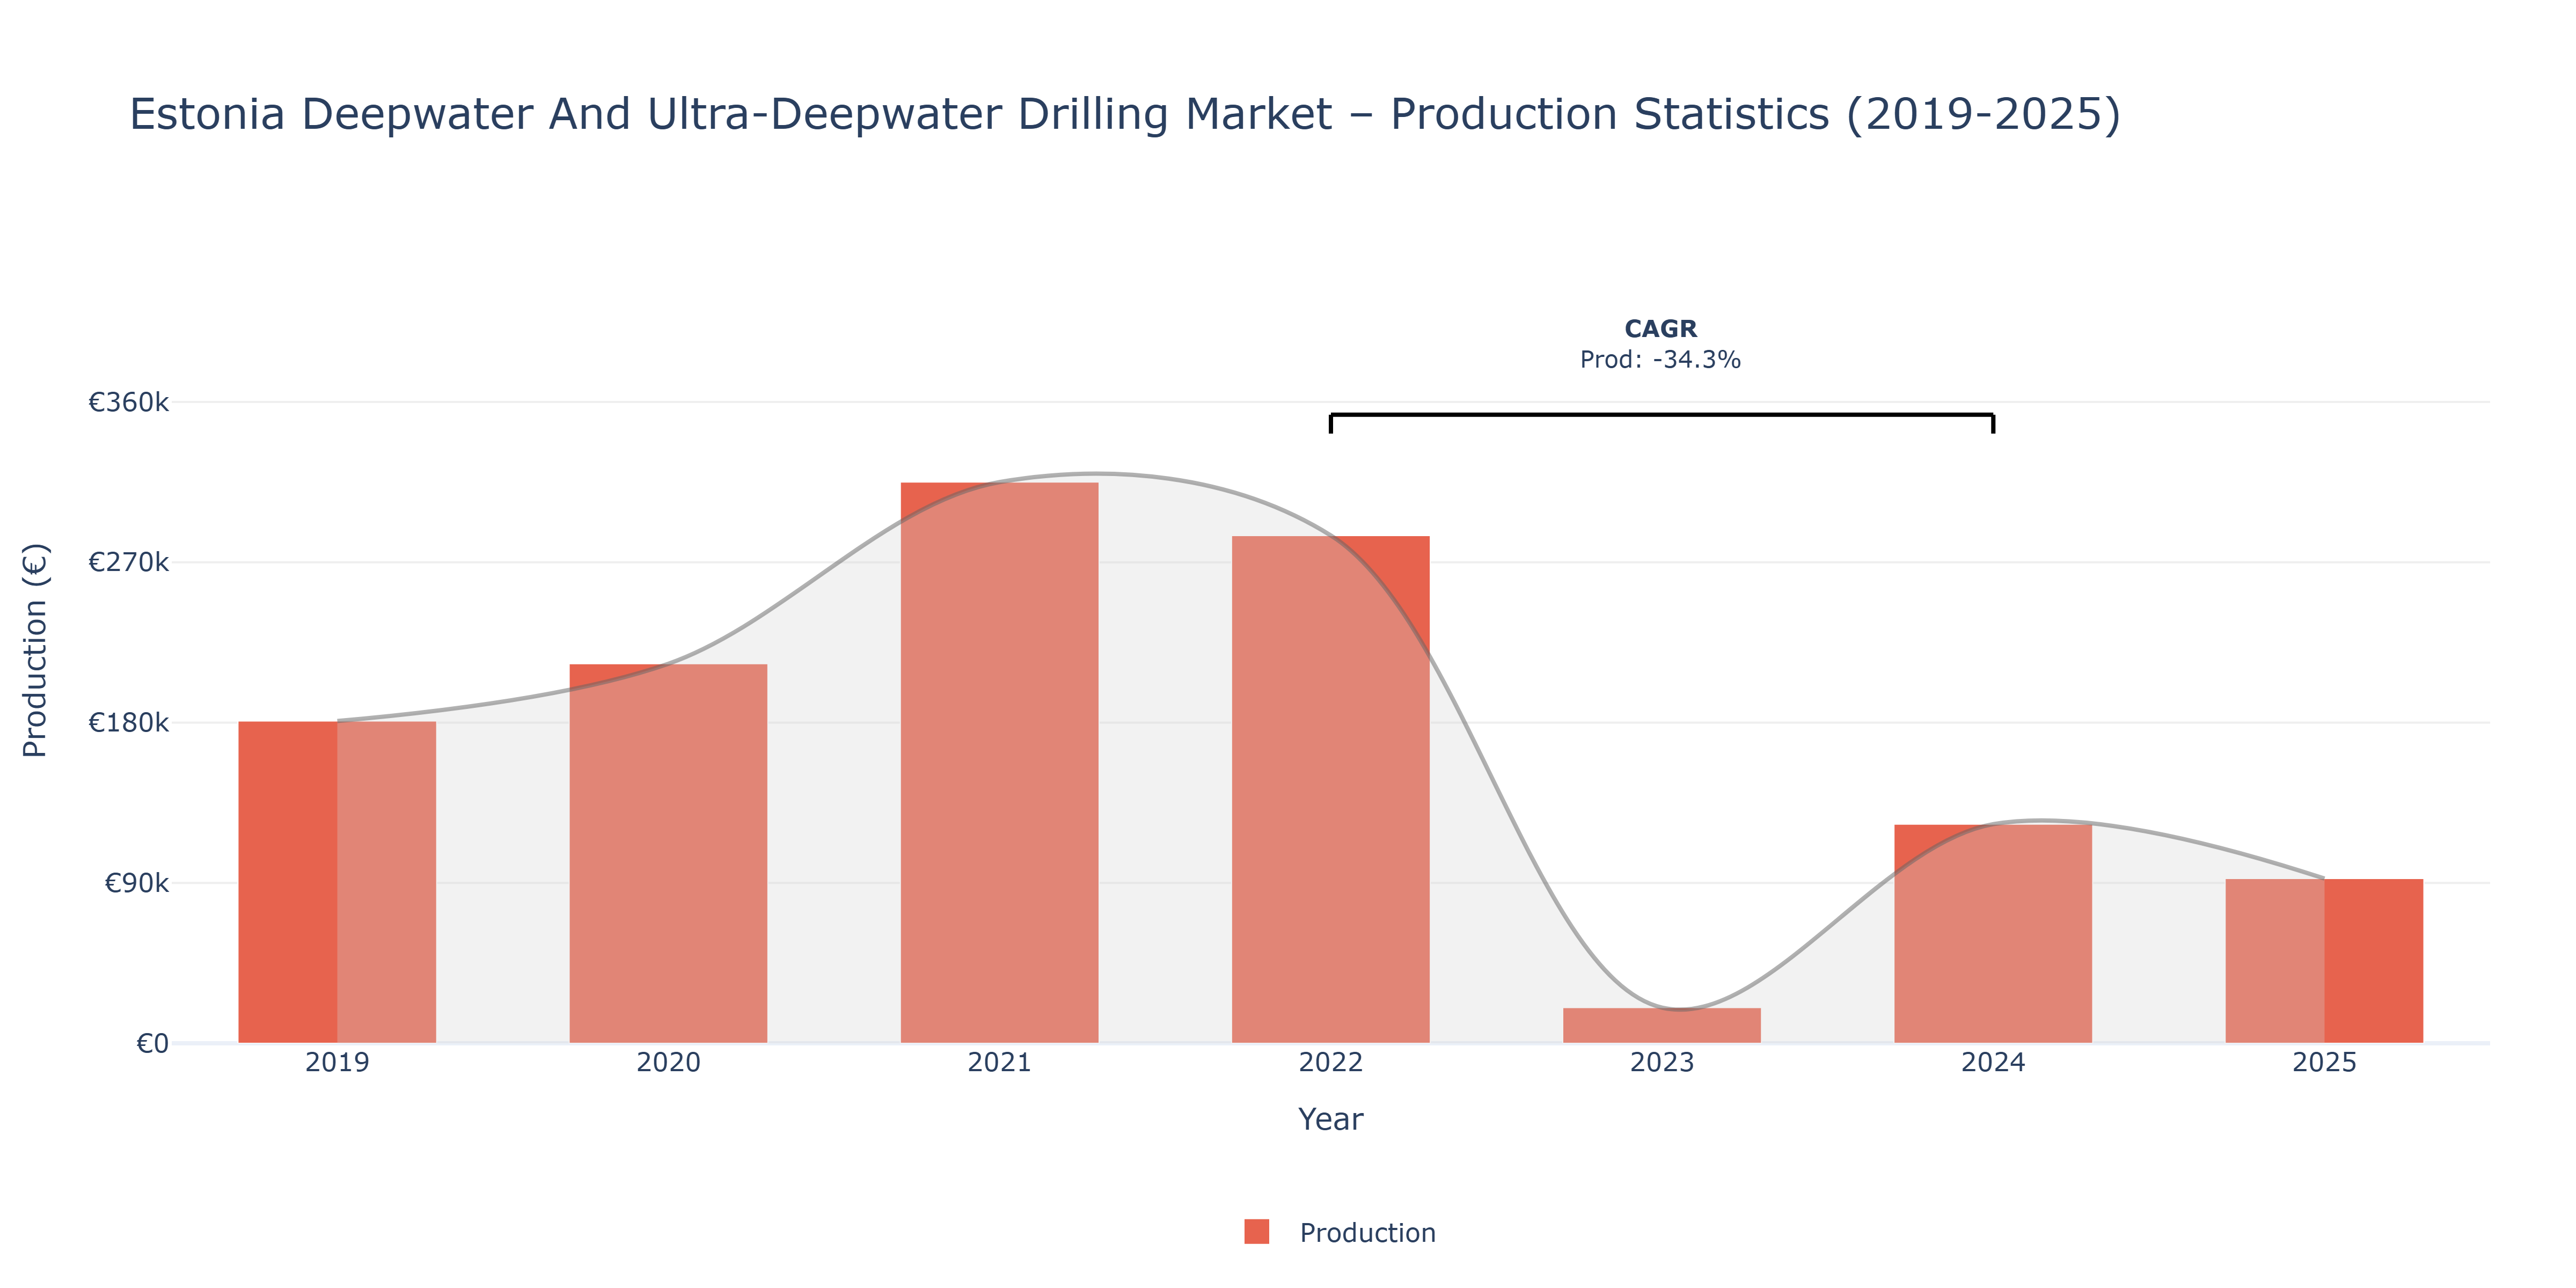Click the €360k y-axis tick label
Screen dimensions: 2576x1288
pos(128,402)
